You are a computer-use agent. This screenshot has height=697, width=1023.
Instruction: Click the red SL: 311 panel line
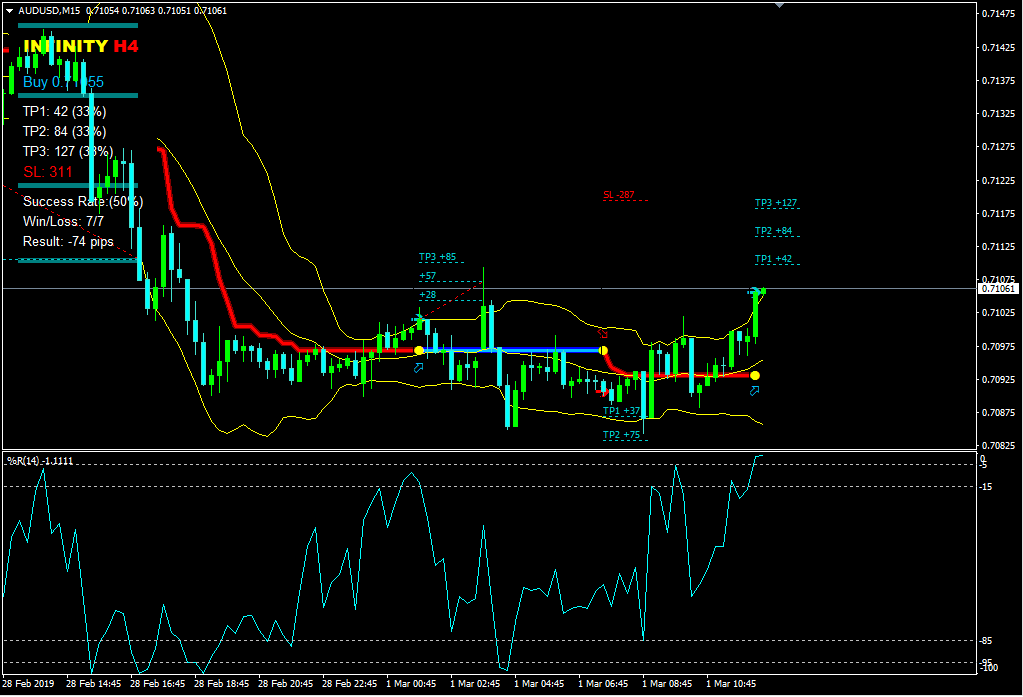(x=48, y=172)
